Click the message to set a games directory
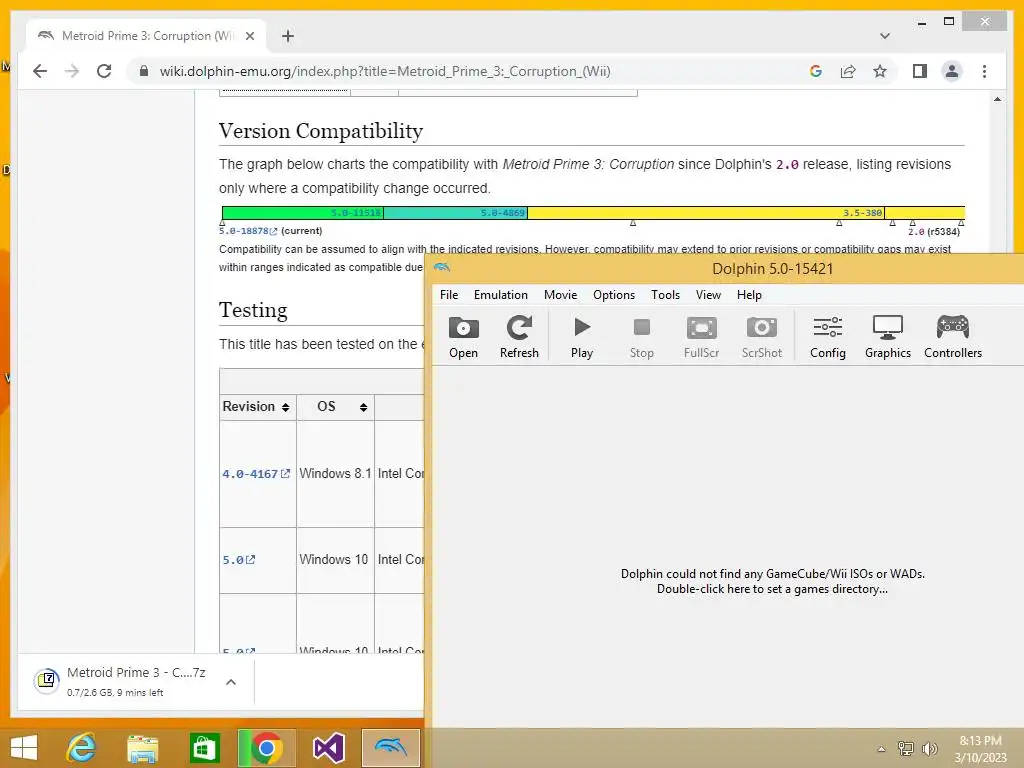This screenshot has width=1024, height=768. [773, 581]
